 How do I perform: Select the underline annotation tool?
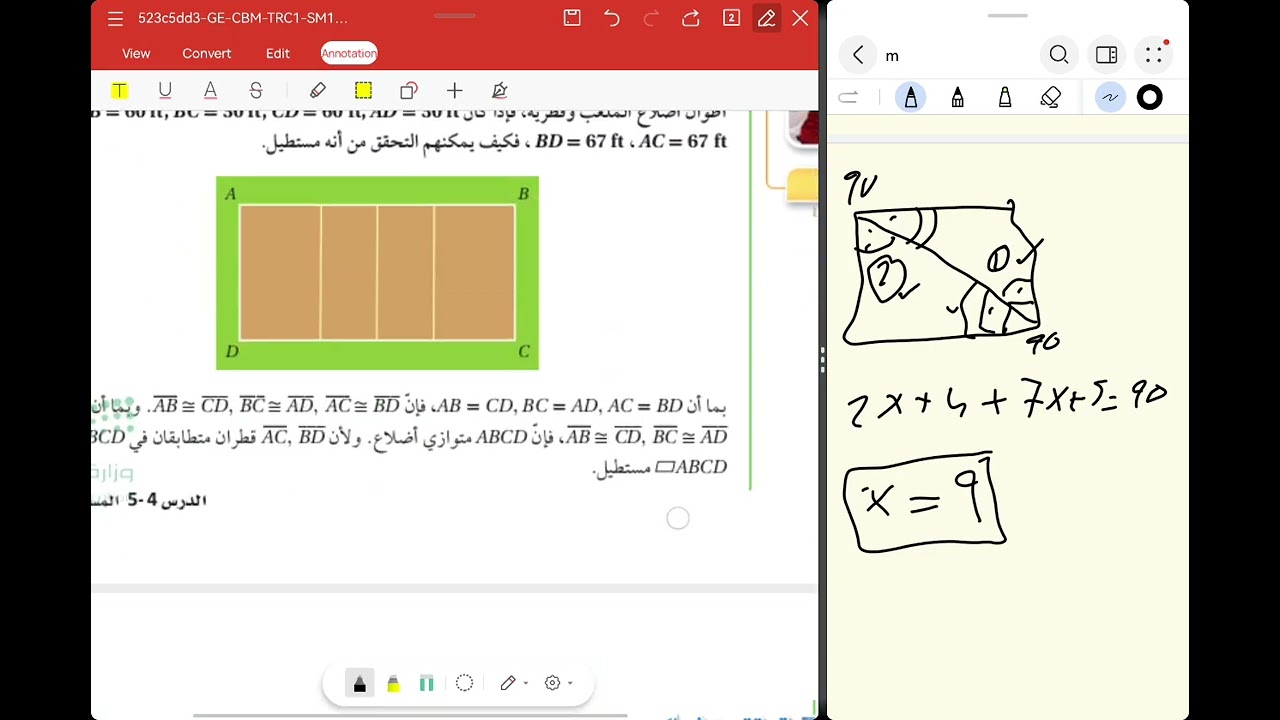point(165,91)
